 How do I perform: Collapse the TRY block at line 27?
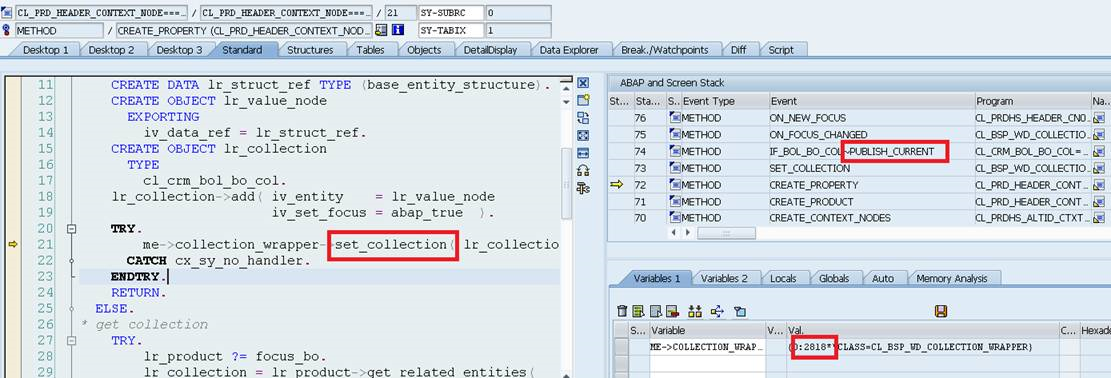pos(71,340)
